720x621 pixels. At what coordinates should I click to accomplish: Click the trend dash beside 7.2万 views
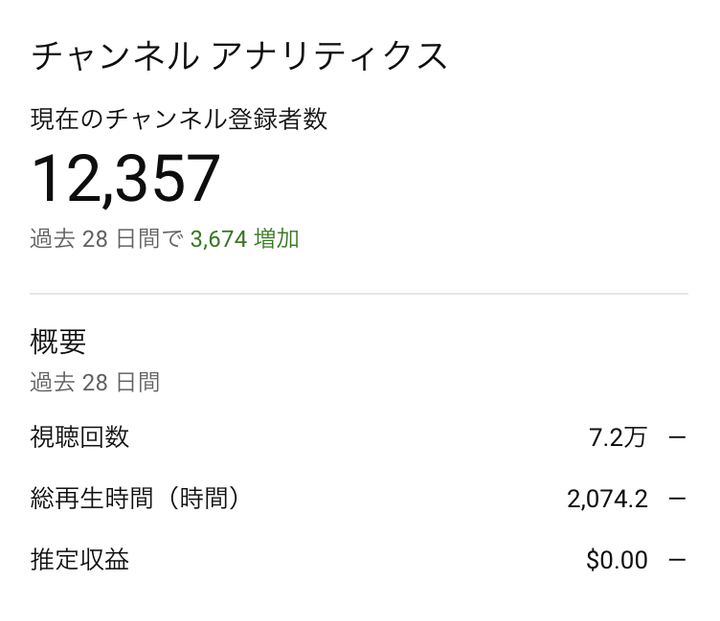coord(677,437)
